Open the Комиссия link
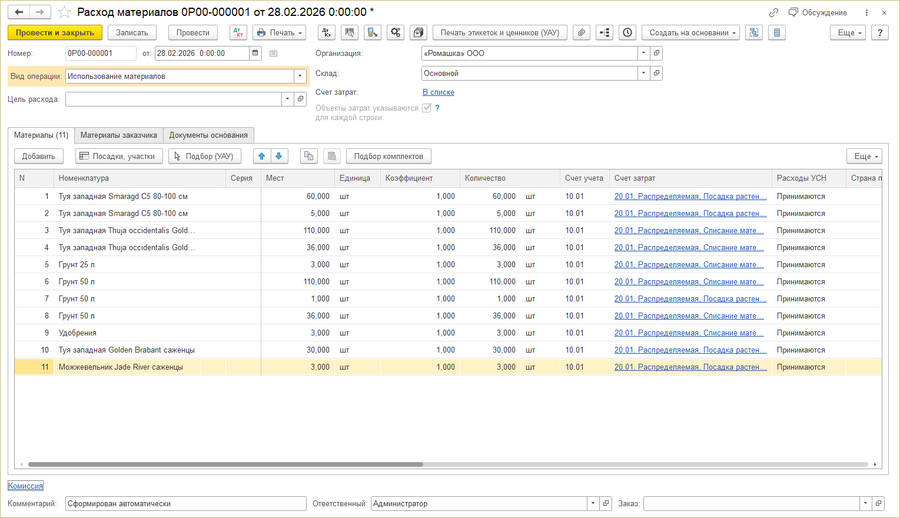Screen dimensions: 900x518 tap(25, 486)
